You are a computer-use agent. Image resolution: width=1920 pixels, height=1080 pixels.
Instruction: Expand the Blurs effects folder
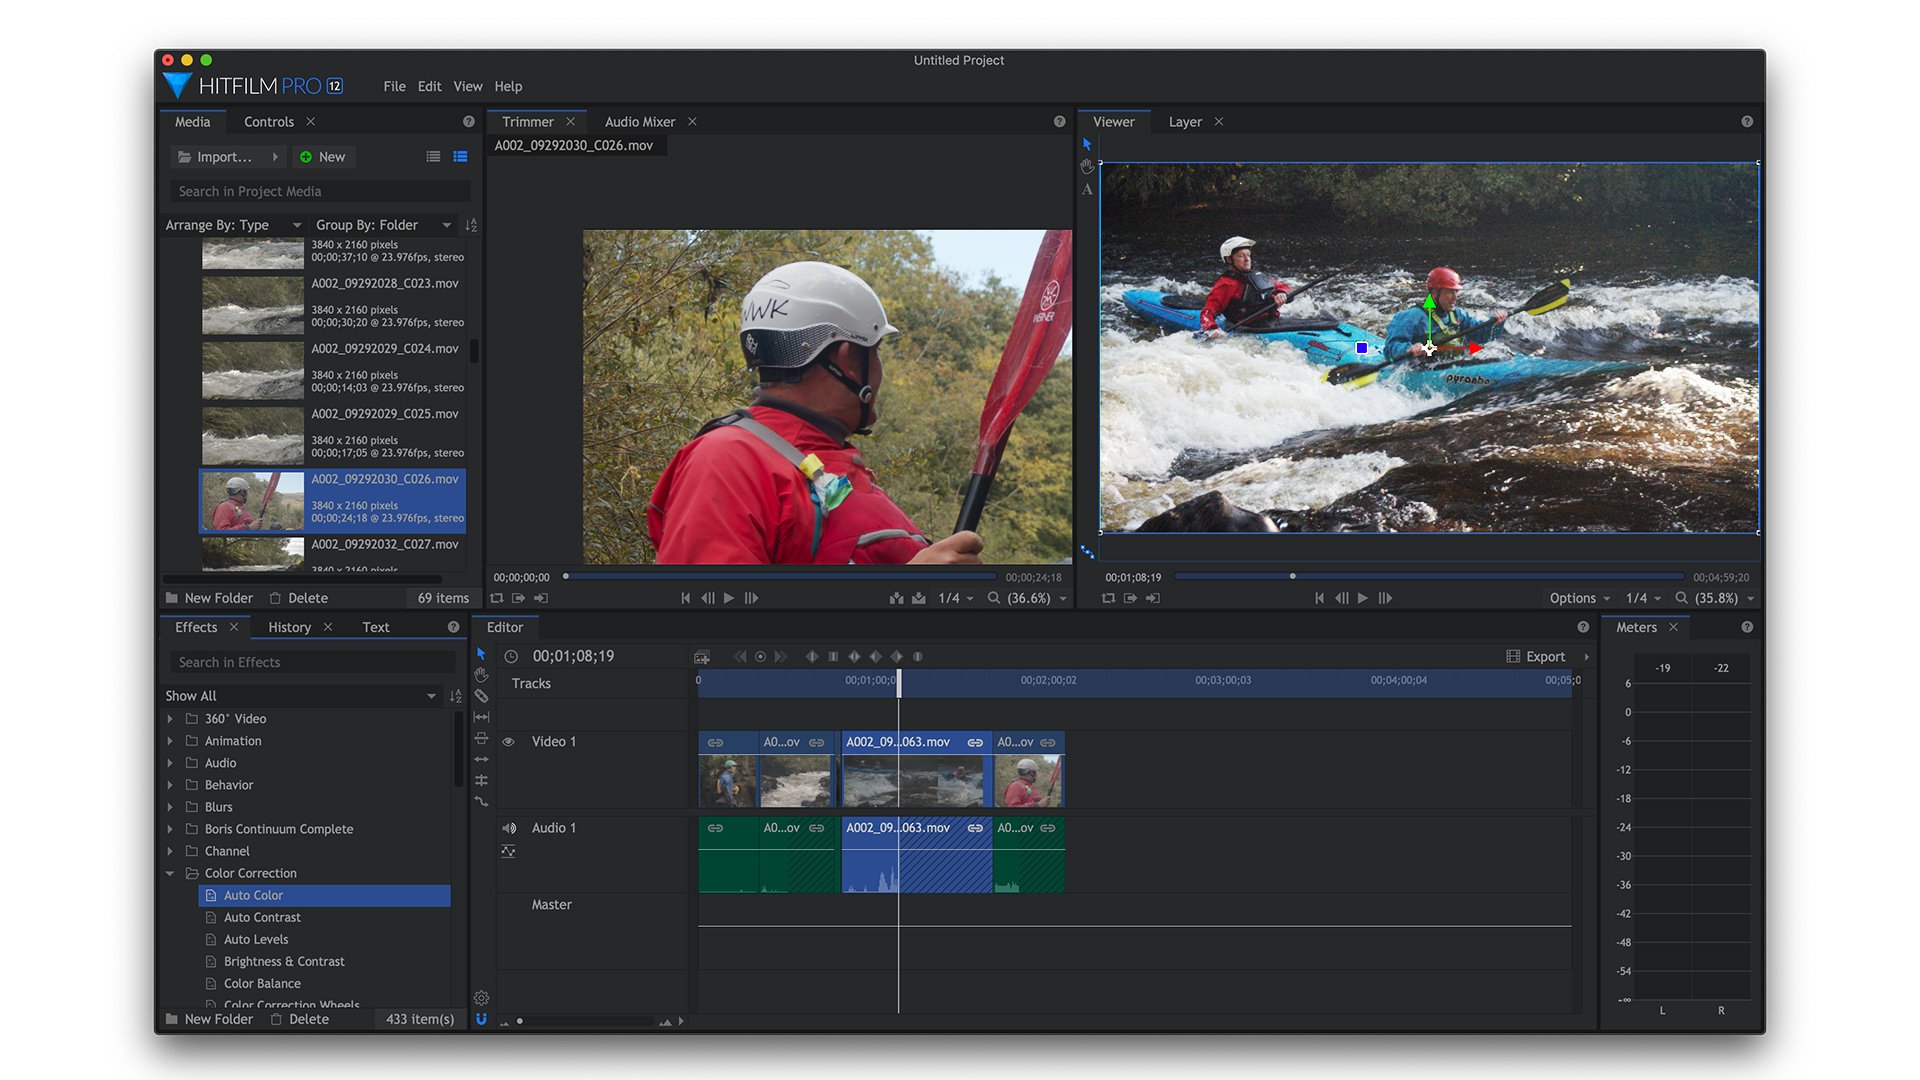coord(170,807)
